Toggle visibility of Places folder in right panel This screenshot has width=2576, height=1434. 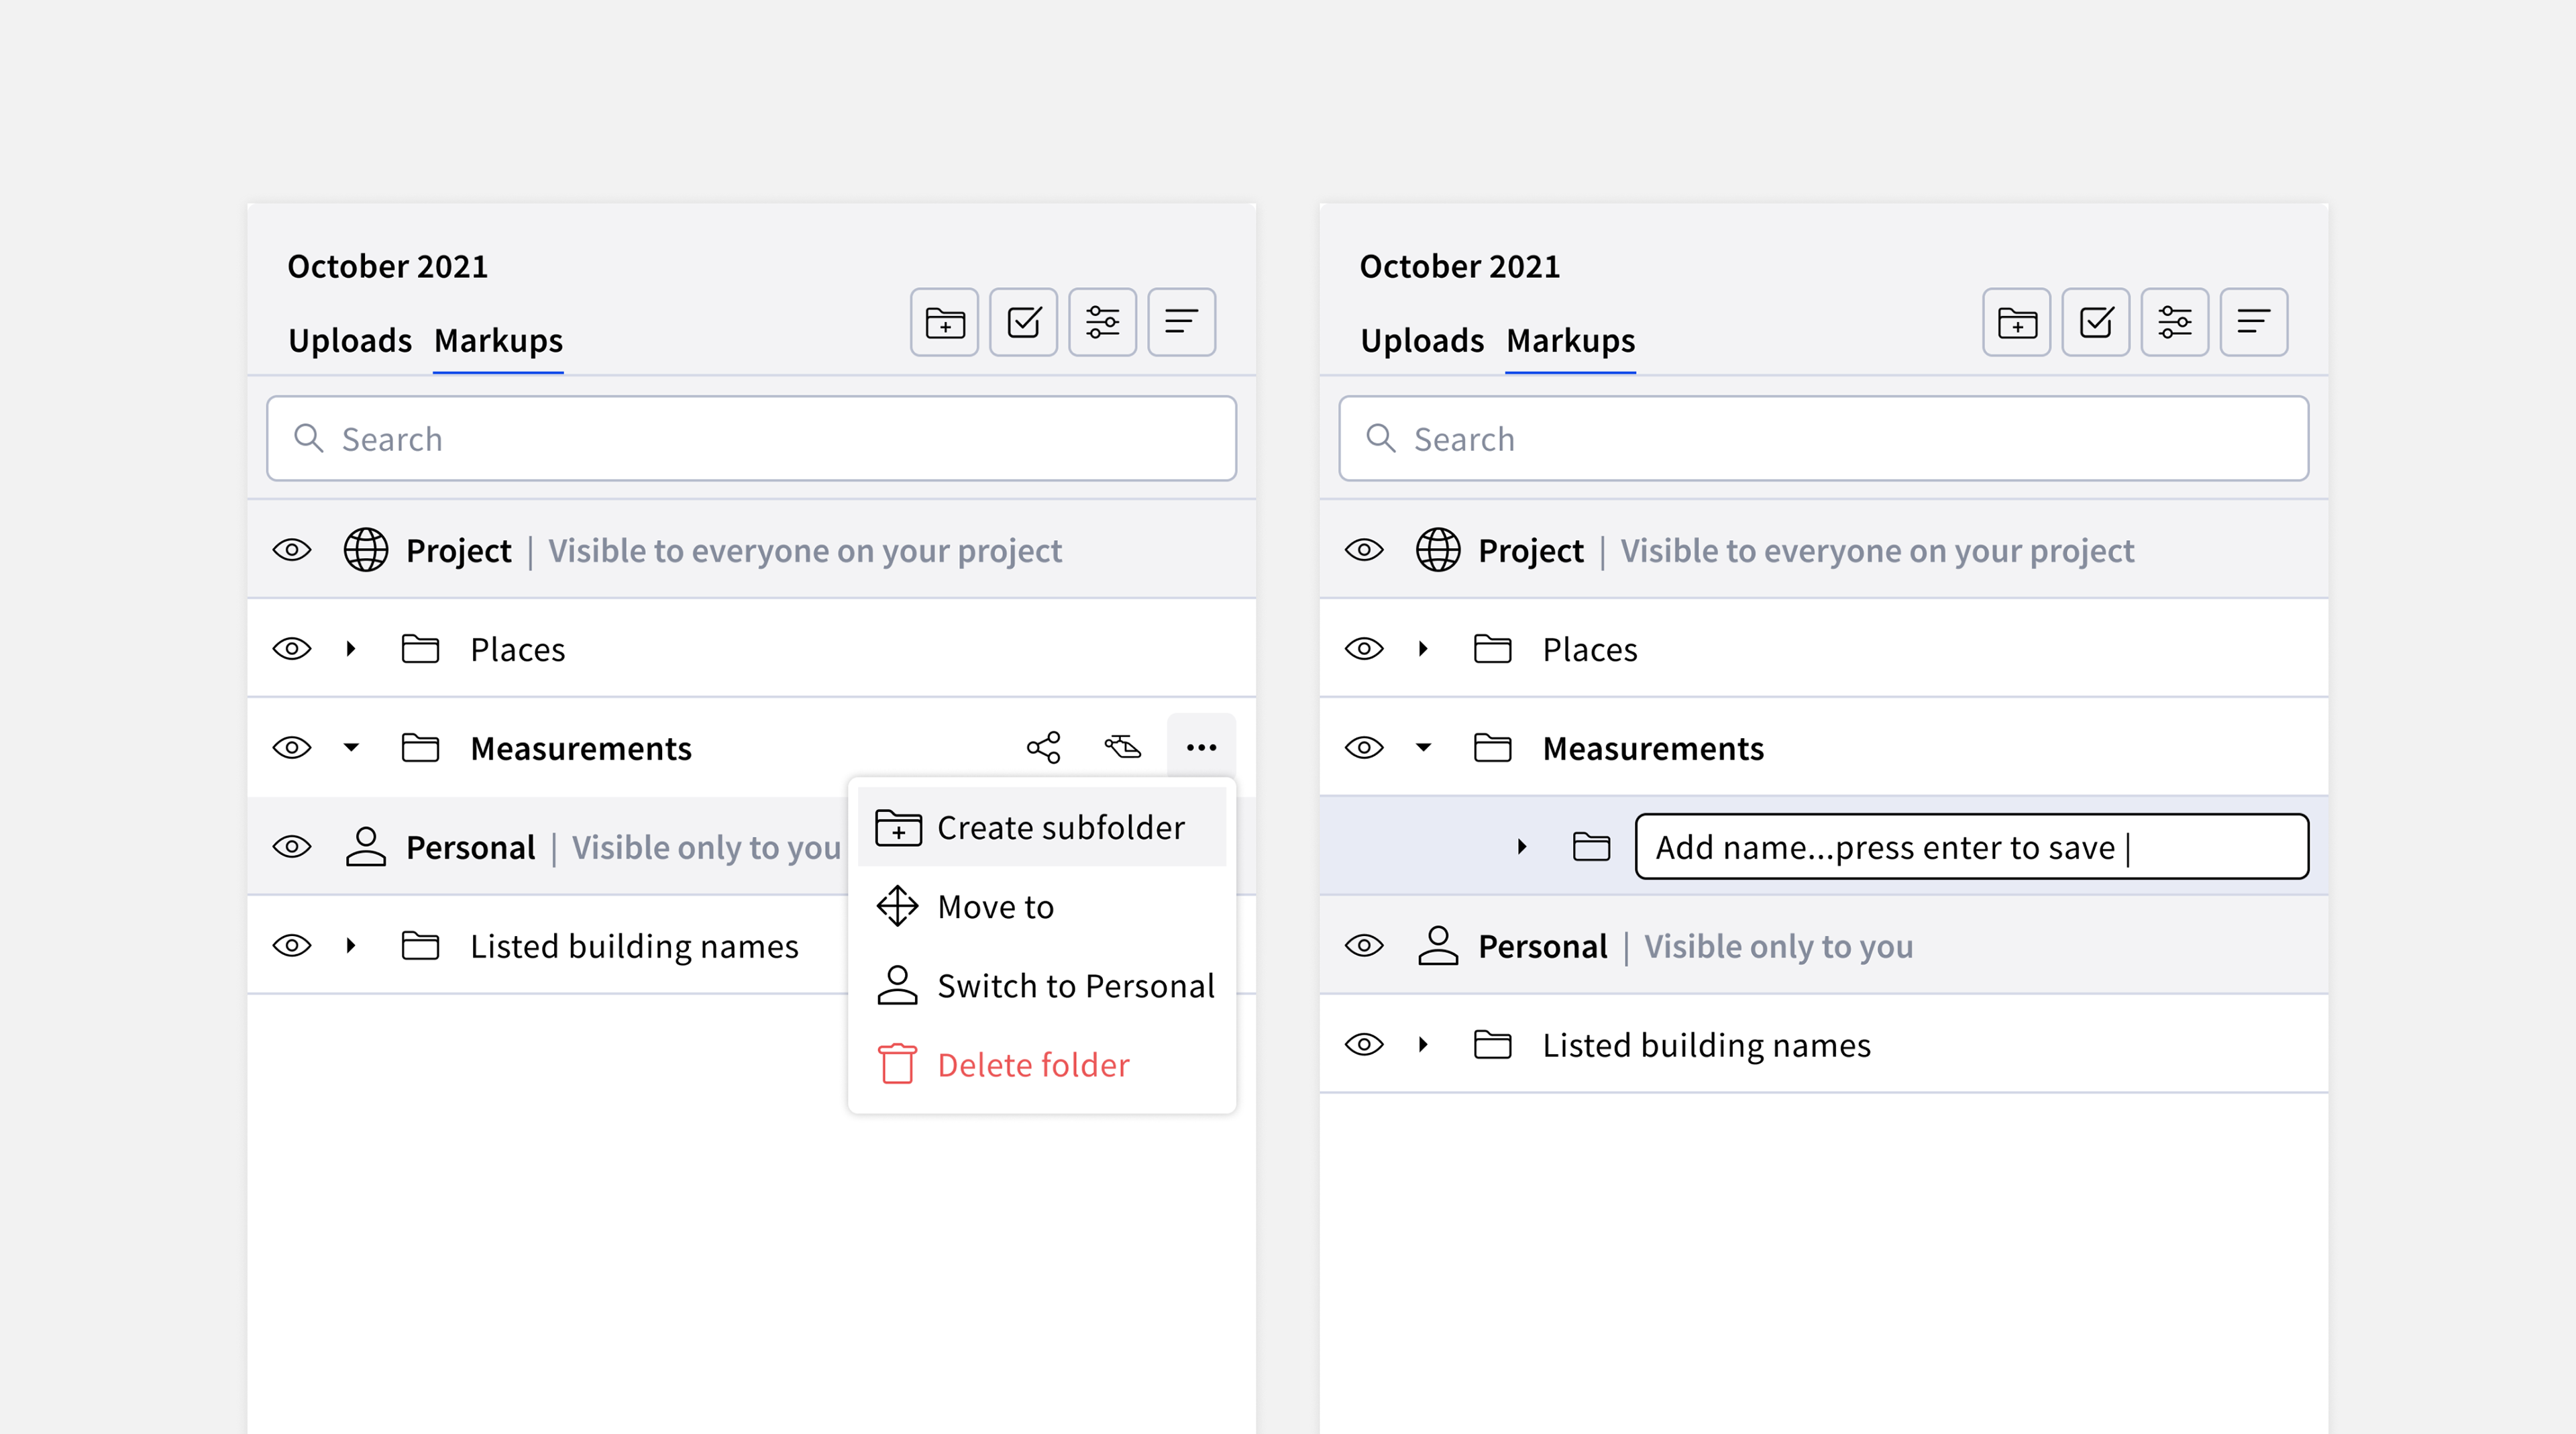[1364, 649]
